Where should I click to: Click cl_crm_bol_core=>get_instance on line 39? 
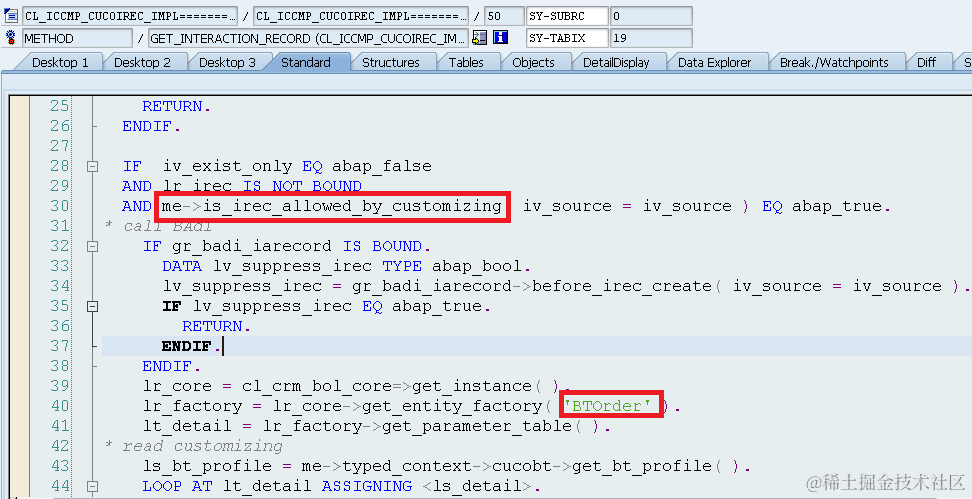pos(387,386)
